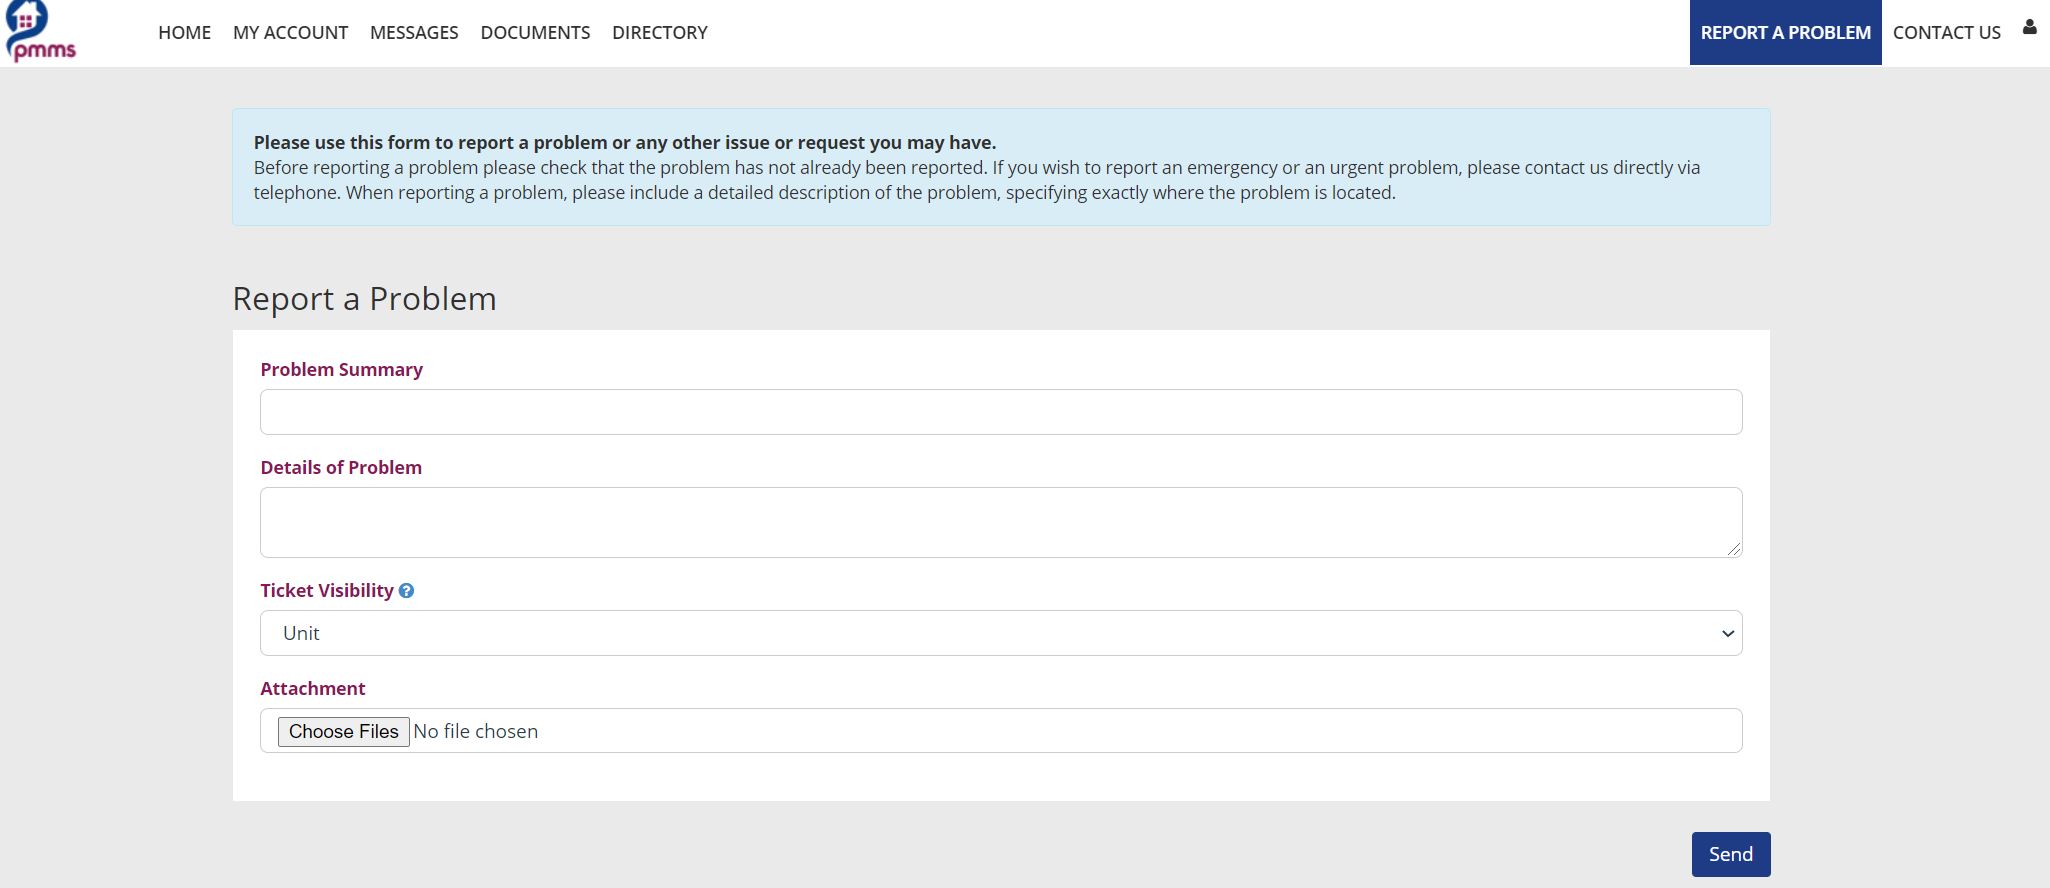
Task: Open the MESSAGES page
Action: pyautogui.click(x=414, y=33)
